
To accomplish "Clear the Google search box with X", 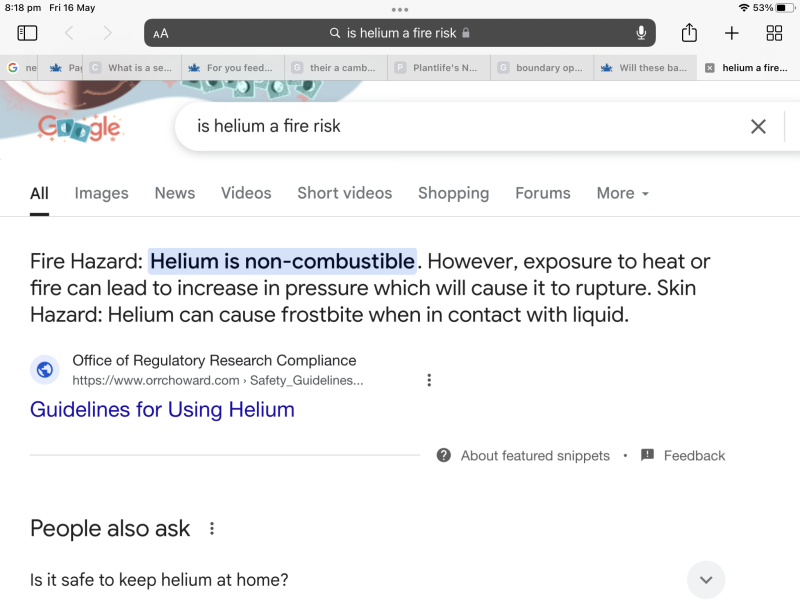I will coord(758,126).
